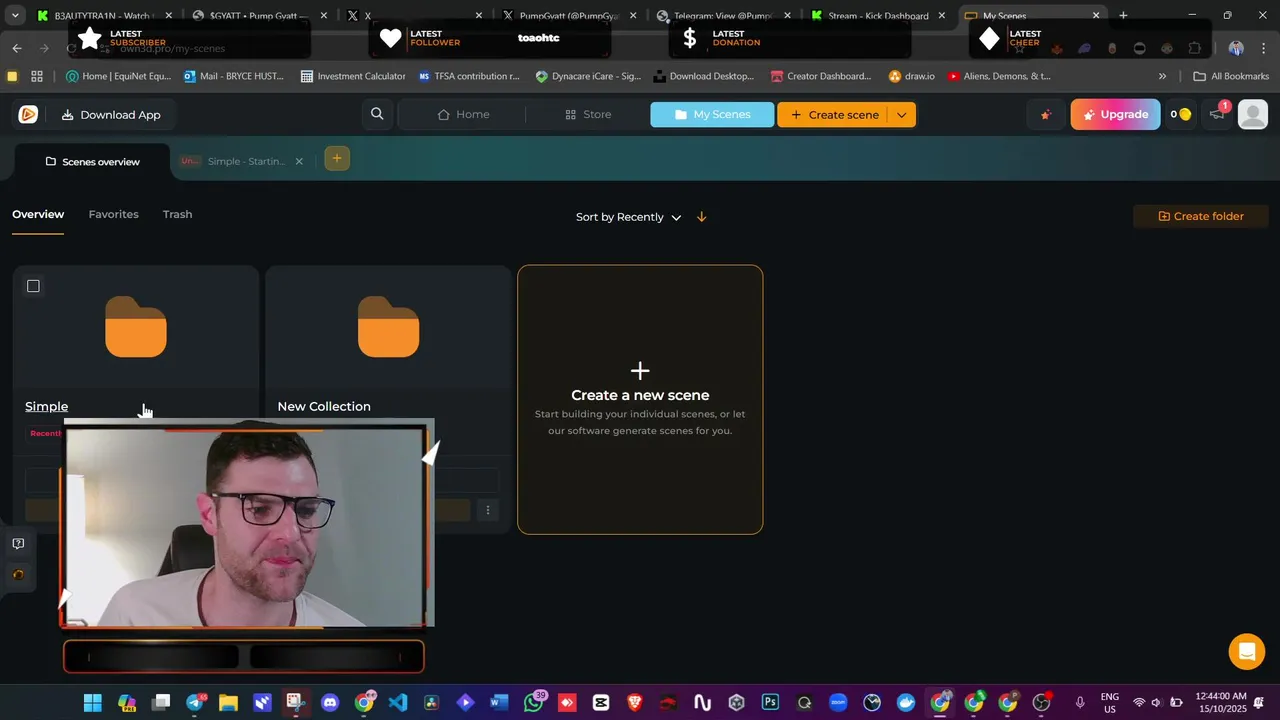Click the Download App button

click(110, 114)
